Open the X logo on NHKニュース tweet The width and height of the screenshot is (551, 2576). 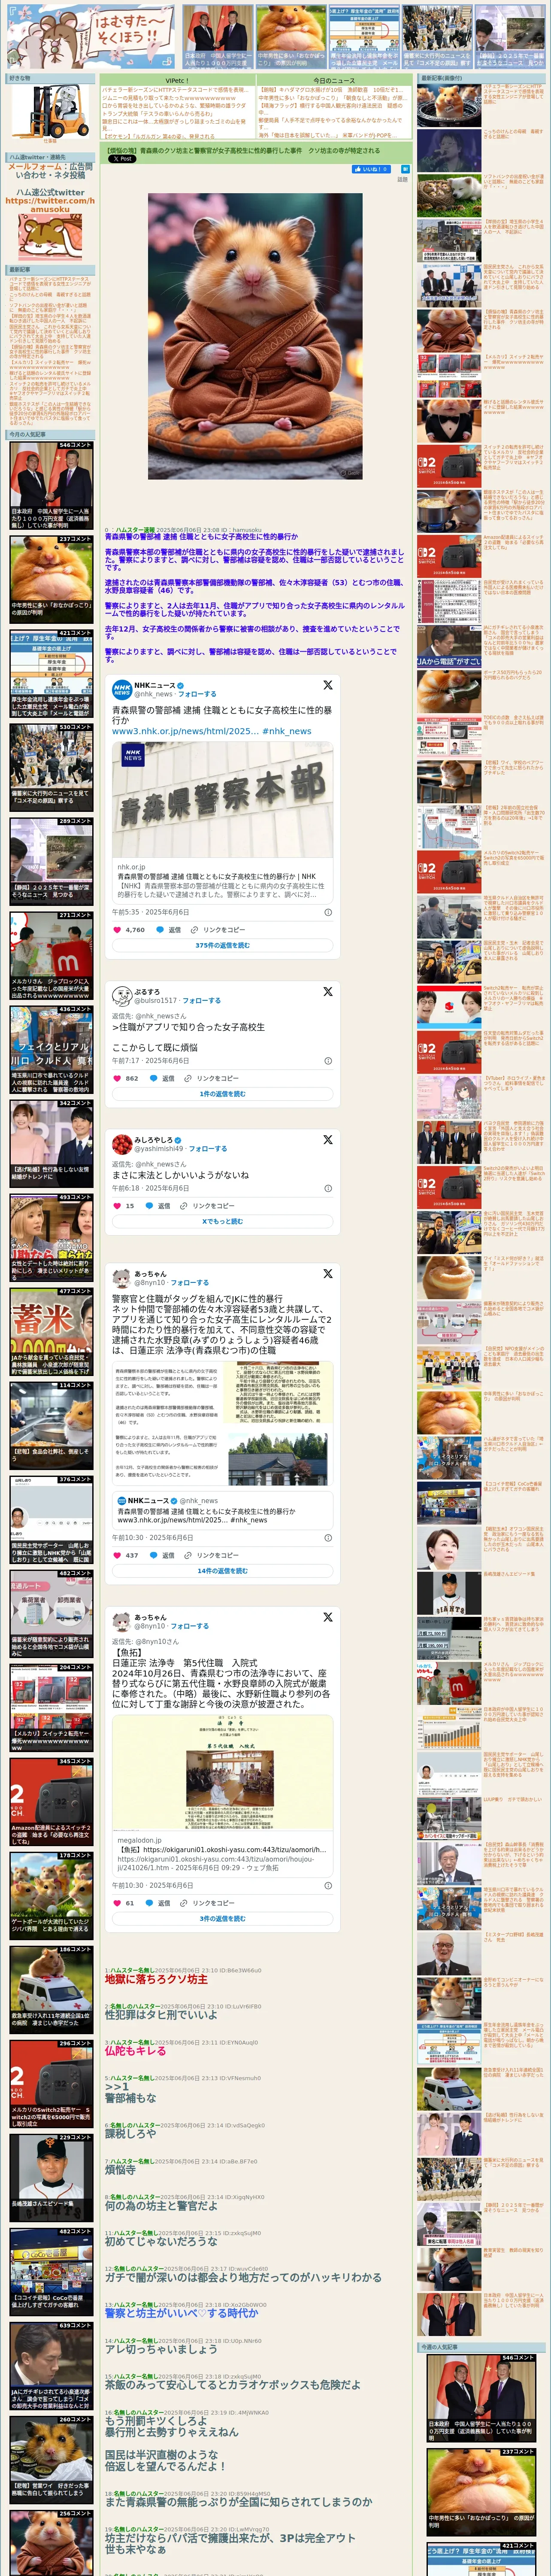[327, 685]
